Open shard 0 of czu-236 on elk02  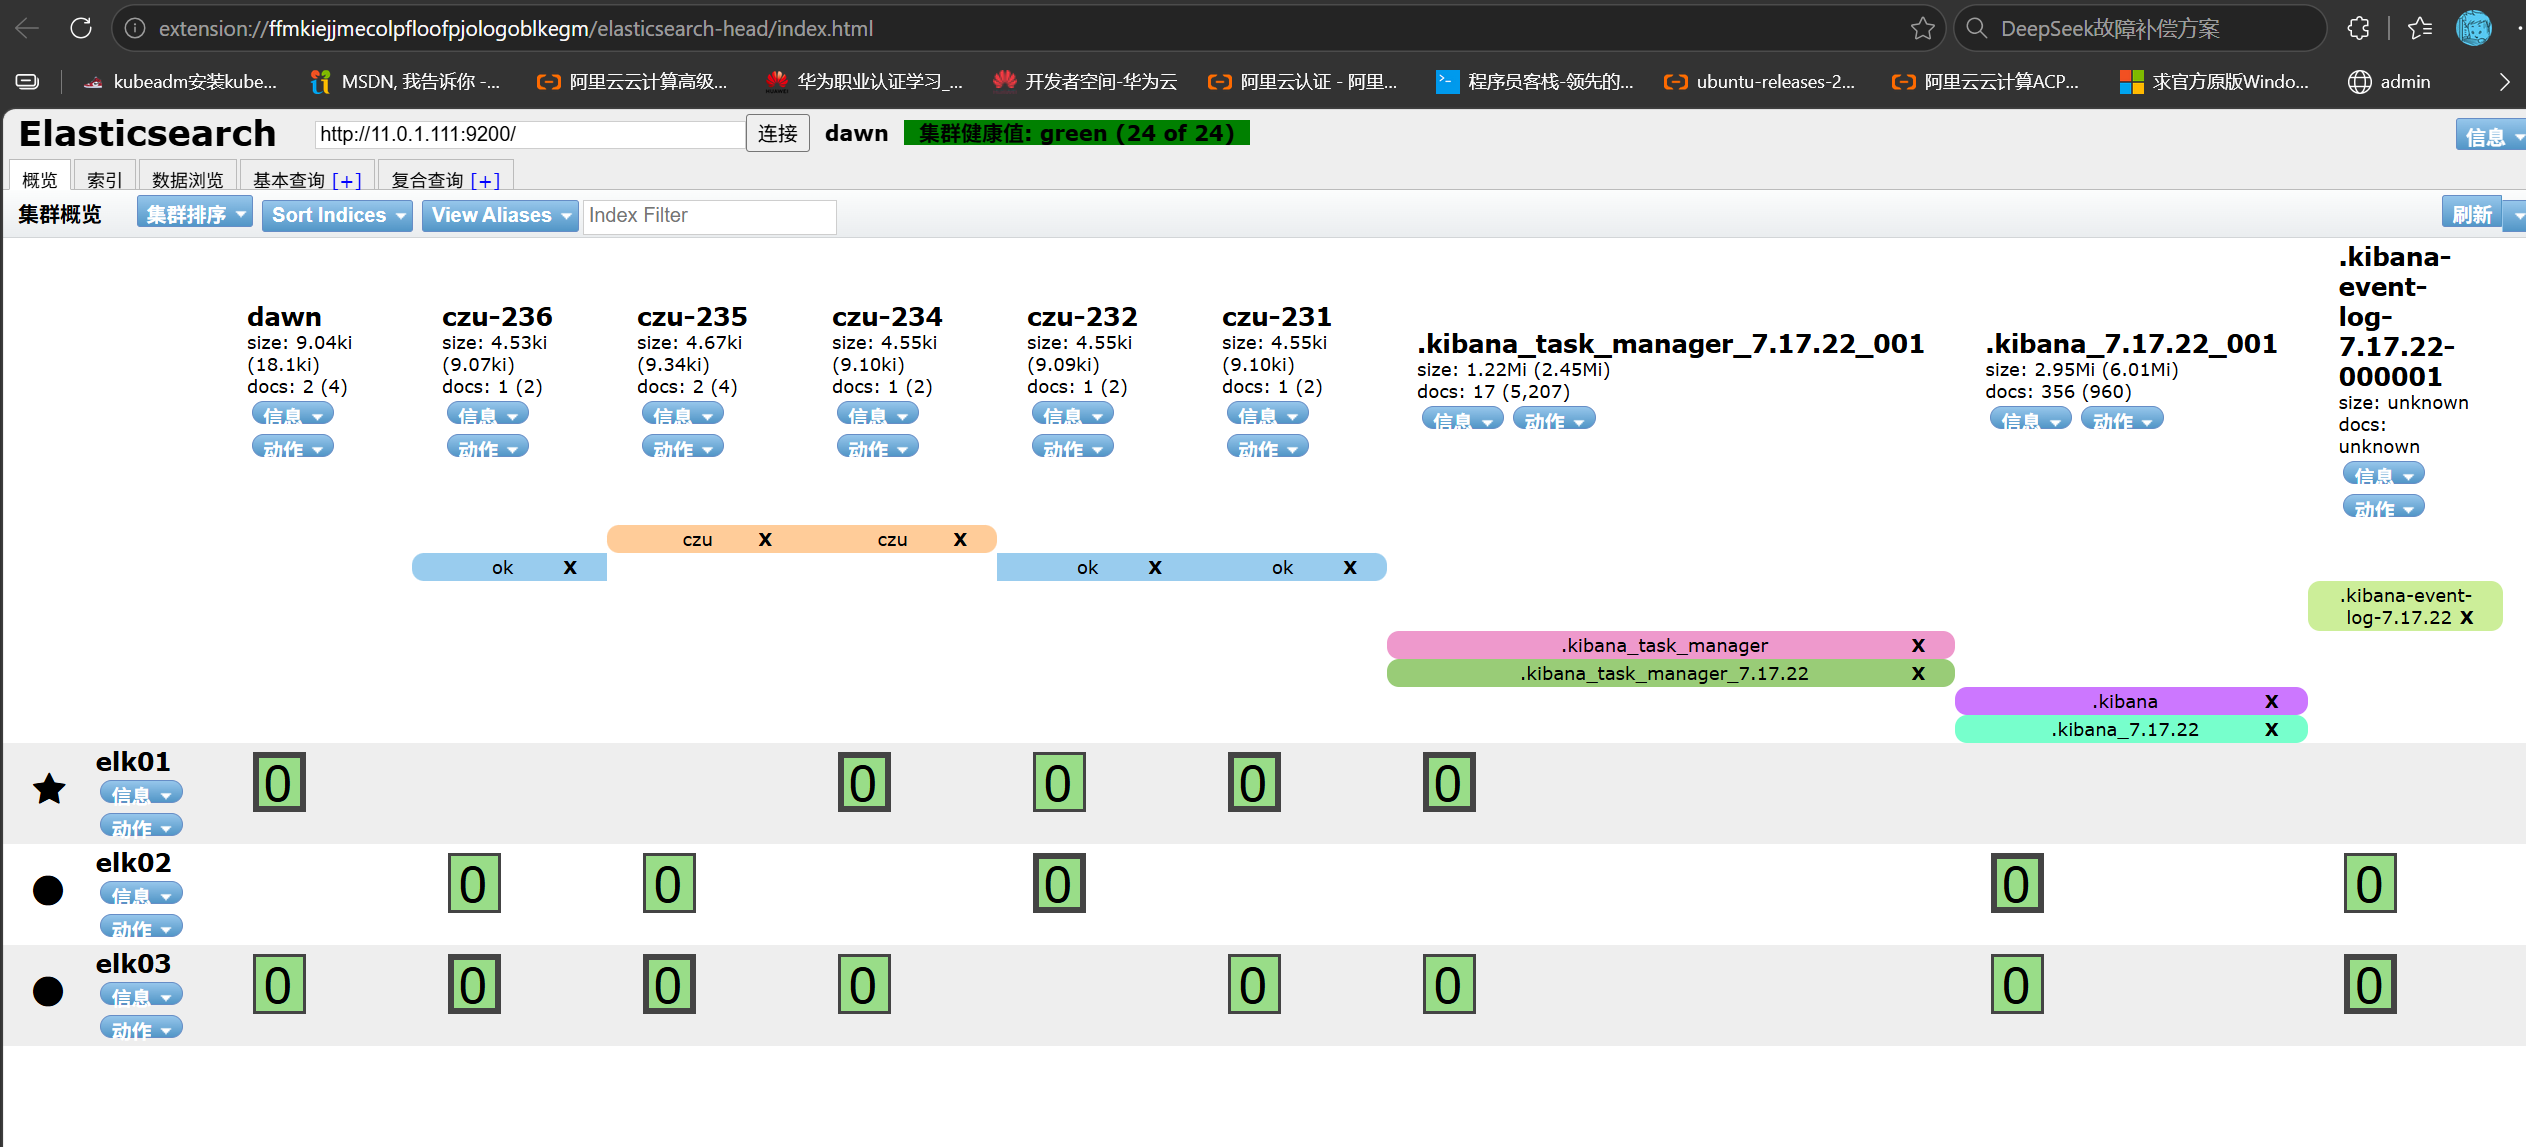point(474,883)
